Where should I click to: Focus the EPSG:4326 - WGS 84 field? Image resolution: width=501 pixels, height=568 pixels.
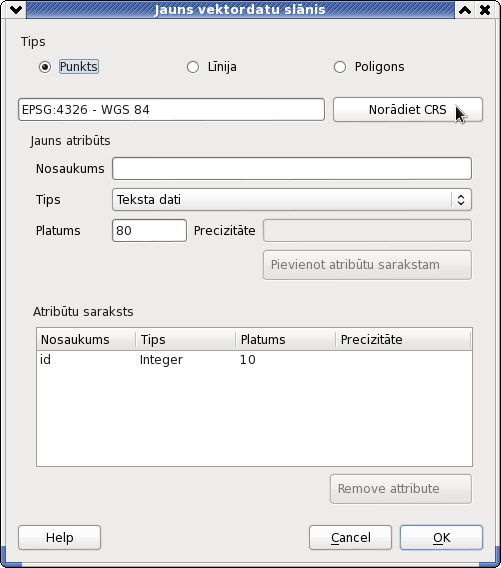click(x=171, y=109)
